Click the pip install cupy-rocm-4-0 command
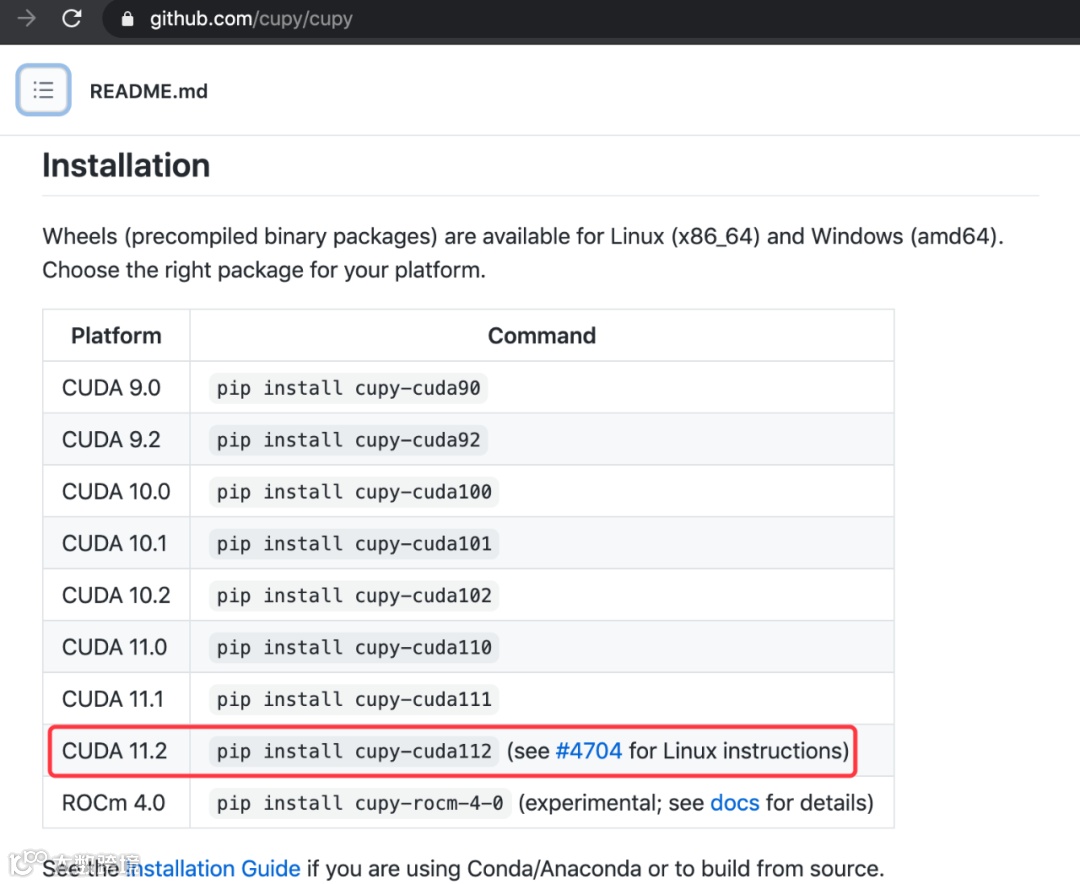Viewport: 1080px width, 884px height. pyautogui.click(x=360, y=803)
